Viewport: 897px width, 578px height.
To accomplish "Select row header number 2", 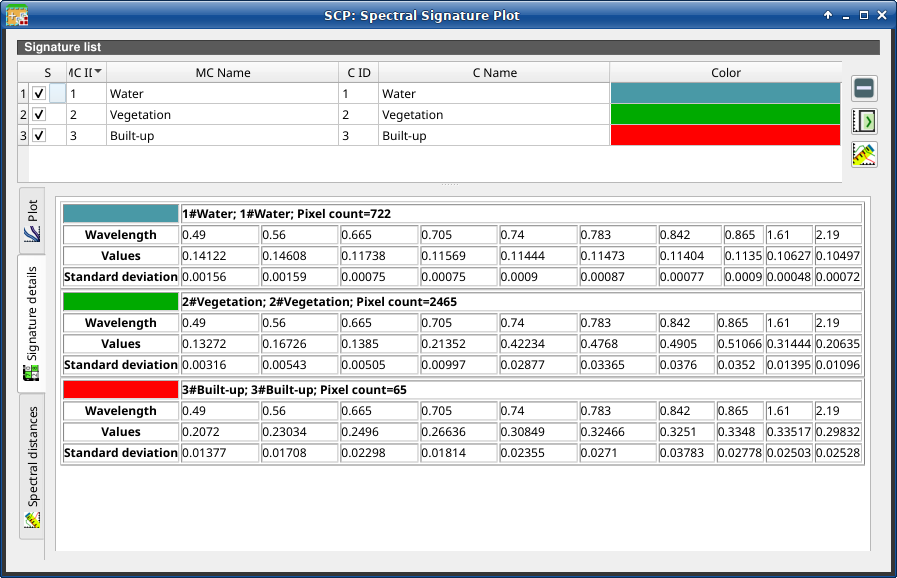I will coord(23,114).
